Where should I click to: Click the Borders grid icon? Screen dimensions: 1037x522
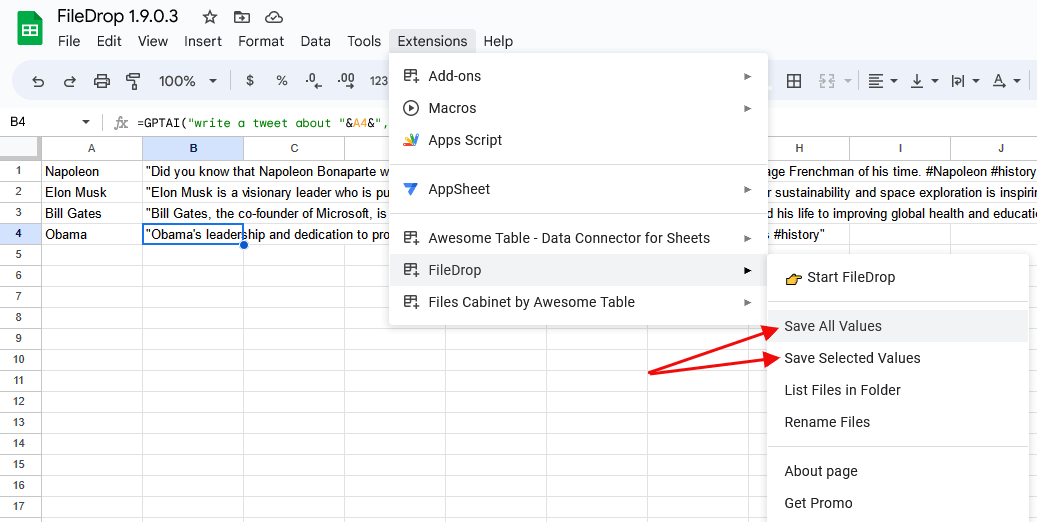click(x=794, y=81)
